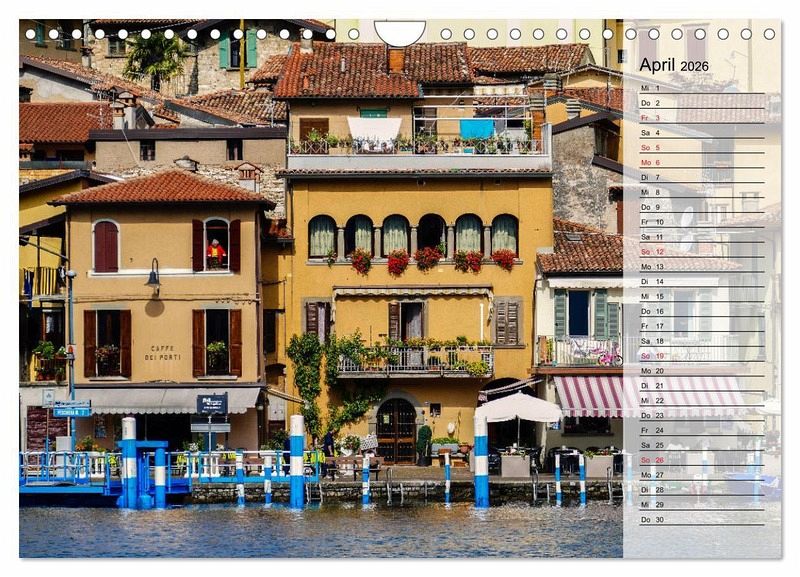Select the calendar row 'Mi 15'
The image size is (800, 577).
tap(702, 296)
